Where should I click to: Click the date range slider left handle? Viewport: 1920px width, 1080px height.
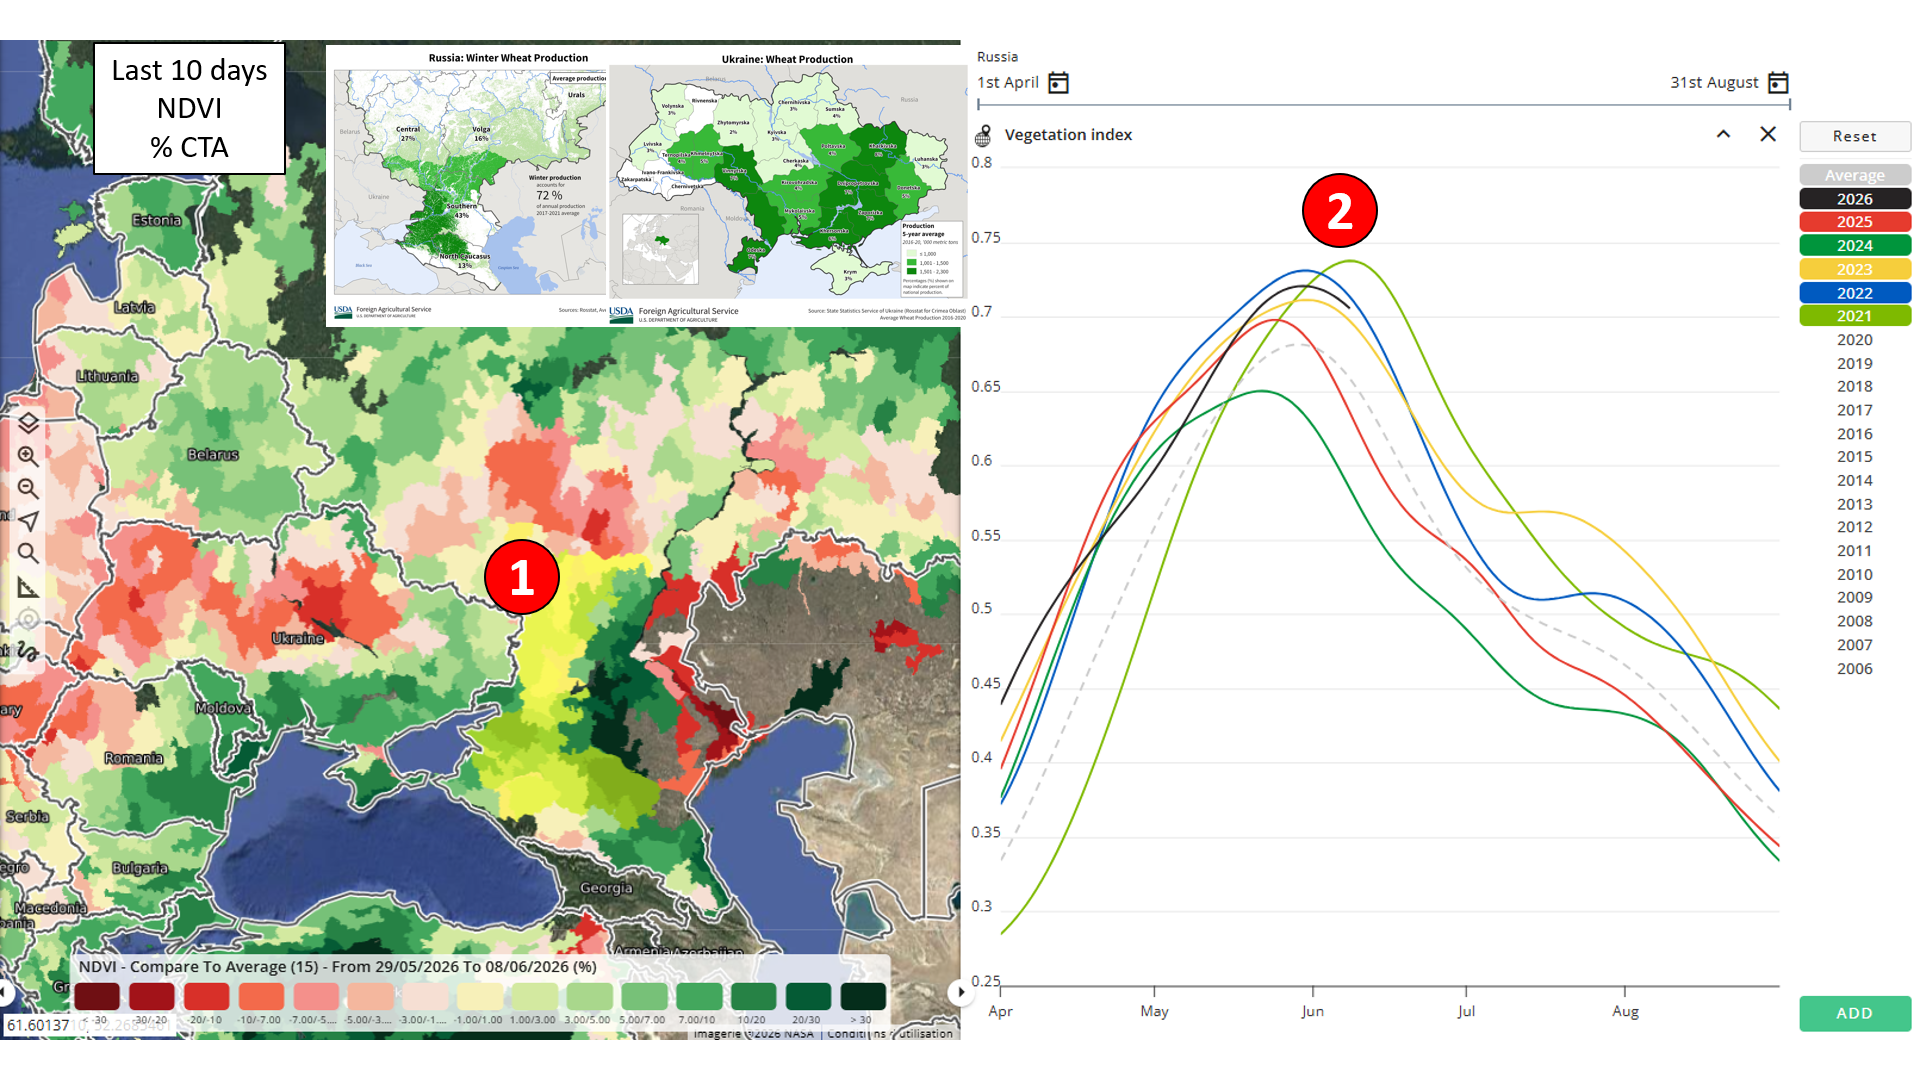click(978, 103)
